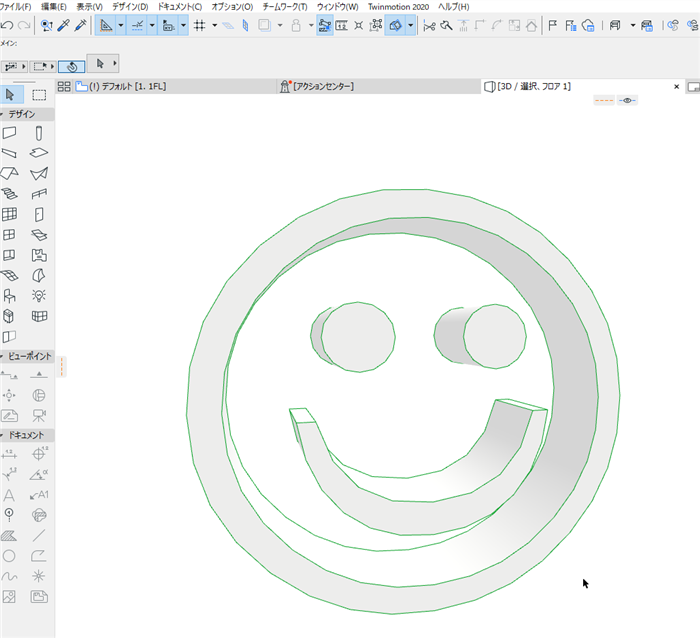Open dropdown arrow next to Grid Snap

(214, 25)
